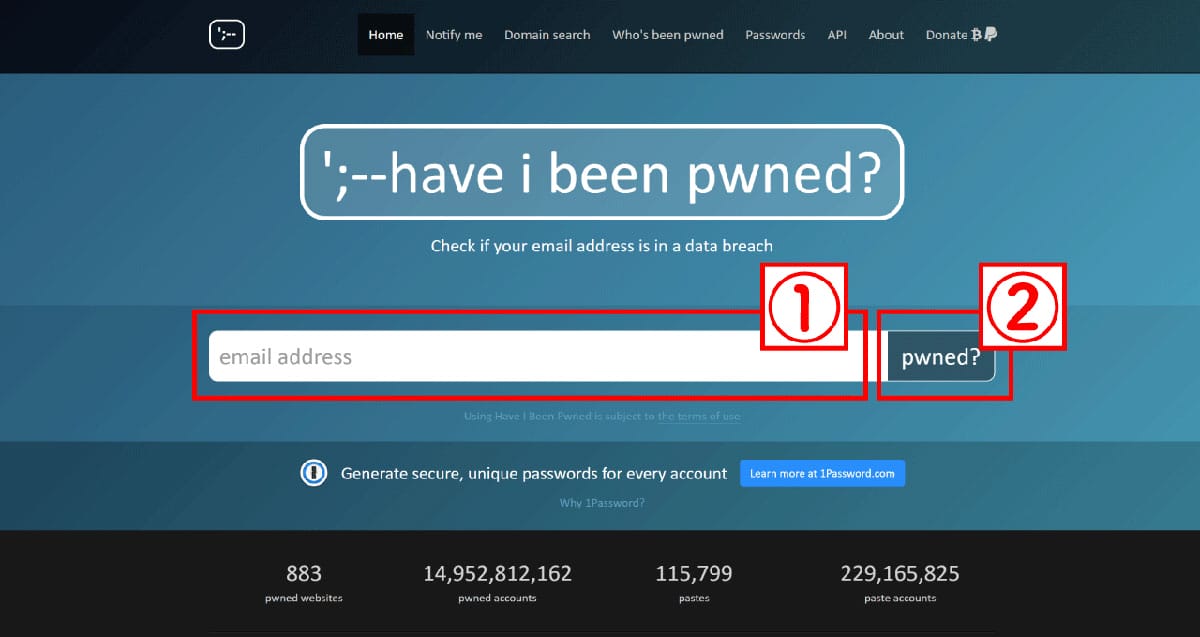Click the PayPal icon beside Donate
The height and width of the screenshot is (637, 1200).
(991, 35)
